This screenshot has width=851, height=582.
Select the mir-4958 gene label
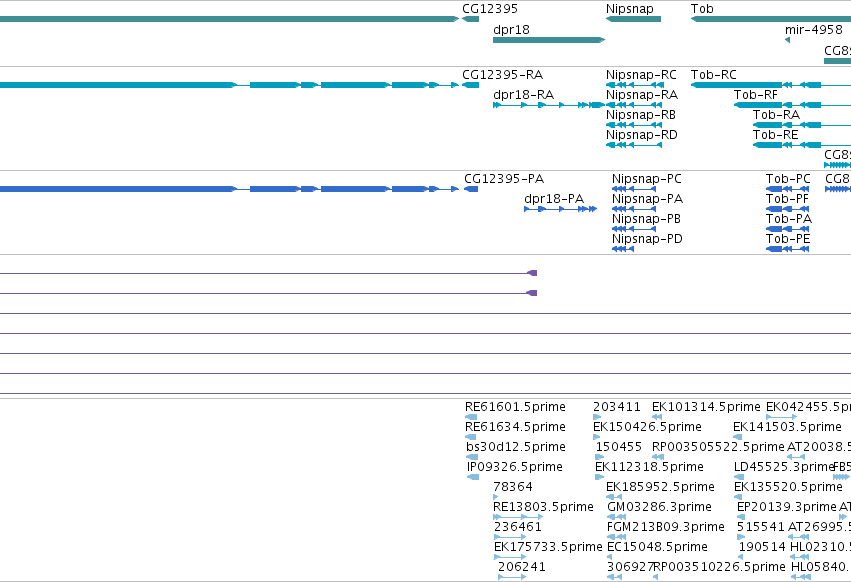pyautogui.click(x=813, y=29)
